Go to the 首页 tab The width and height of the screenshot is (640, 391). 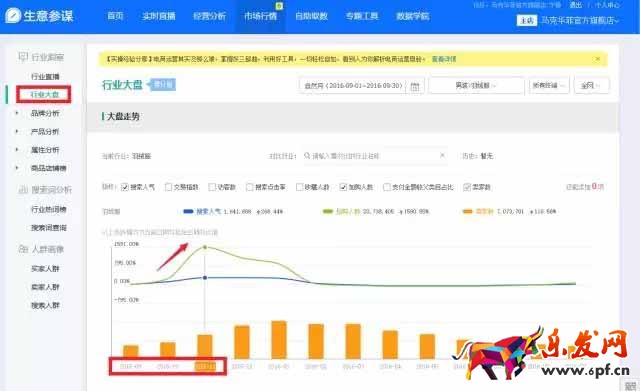[x=115, y=16]
